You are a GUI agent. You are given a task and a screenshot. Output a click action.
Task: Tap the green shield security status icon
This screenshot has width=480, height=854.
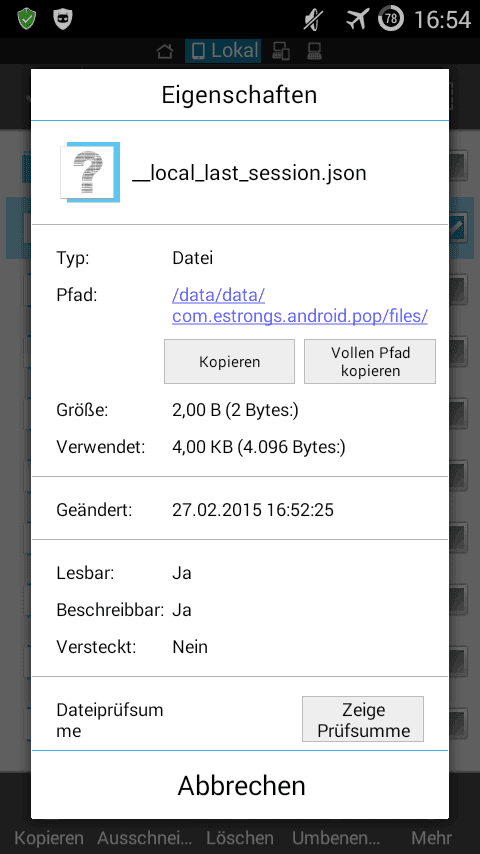click(26, 19)
